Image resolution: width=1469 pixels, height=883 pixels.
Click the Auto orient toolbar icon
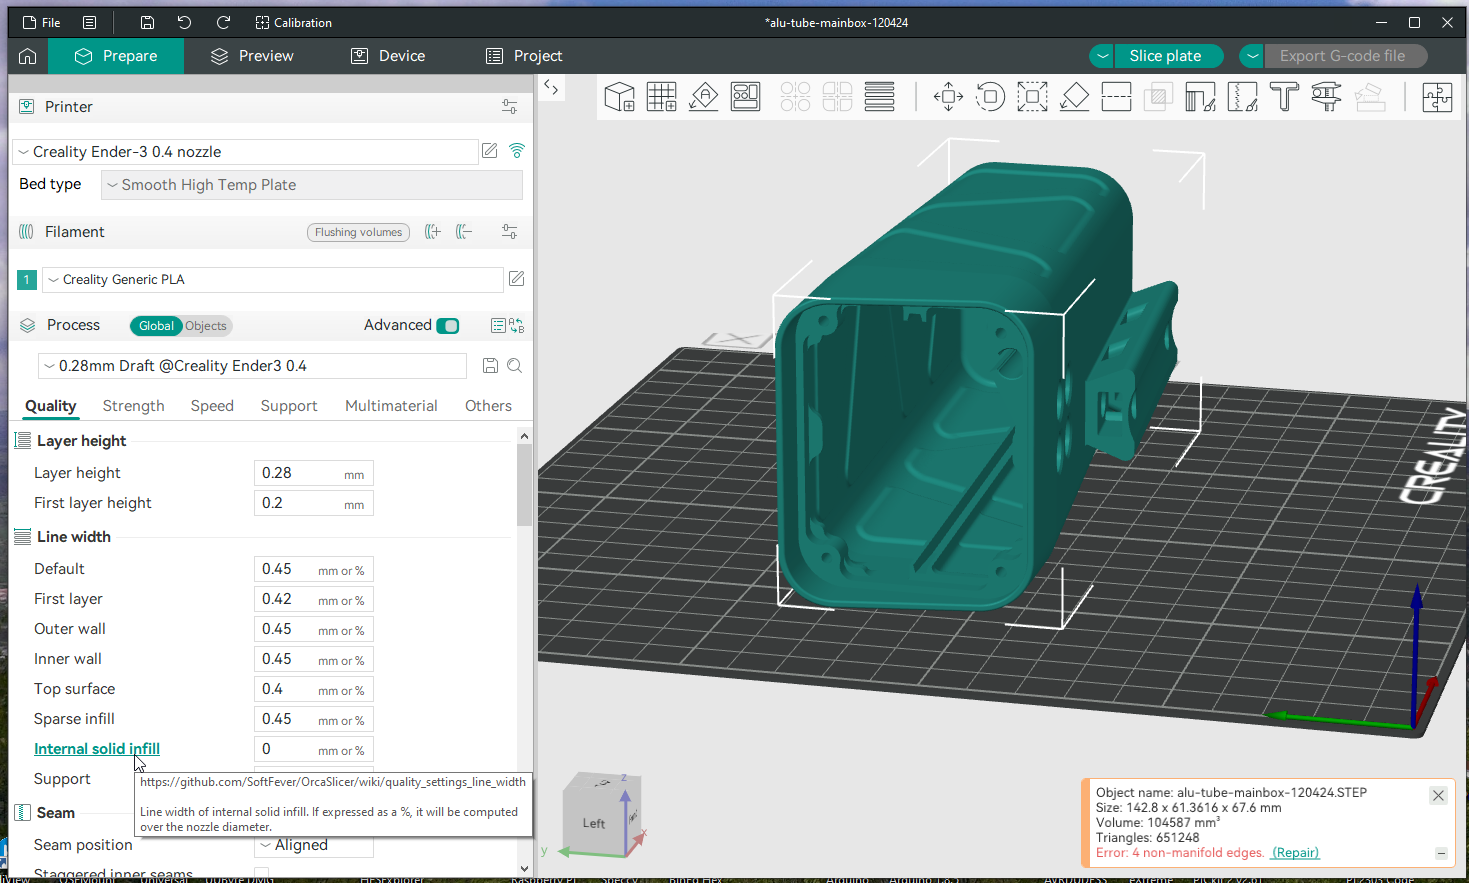click(x=703, y=97)
